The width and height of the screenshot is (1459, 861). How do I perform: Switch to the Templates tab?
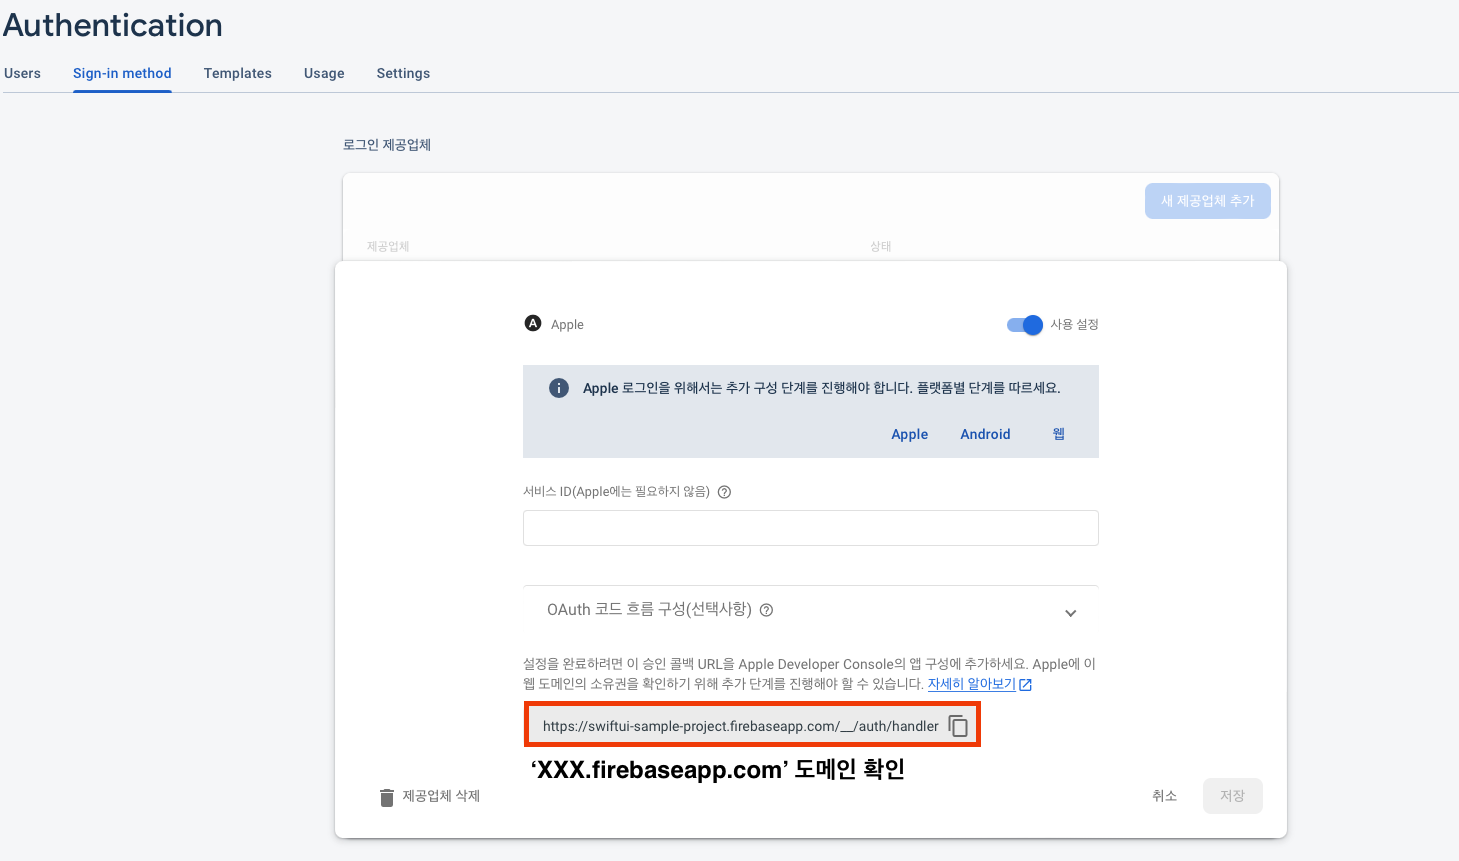[238, 73]
